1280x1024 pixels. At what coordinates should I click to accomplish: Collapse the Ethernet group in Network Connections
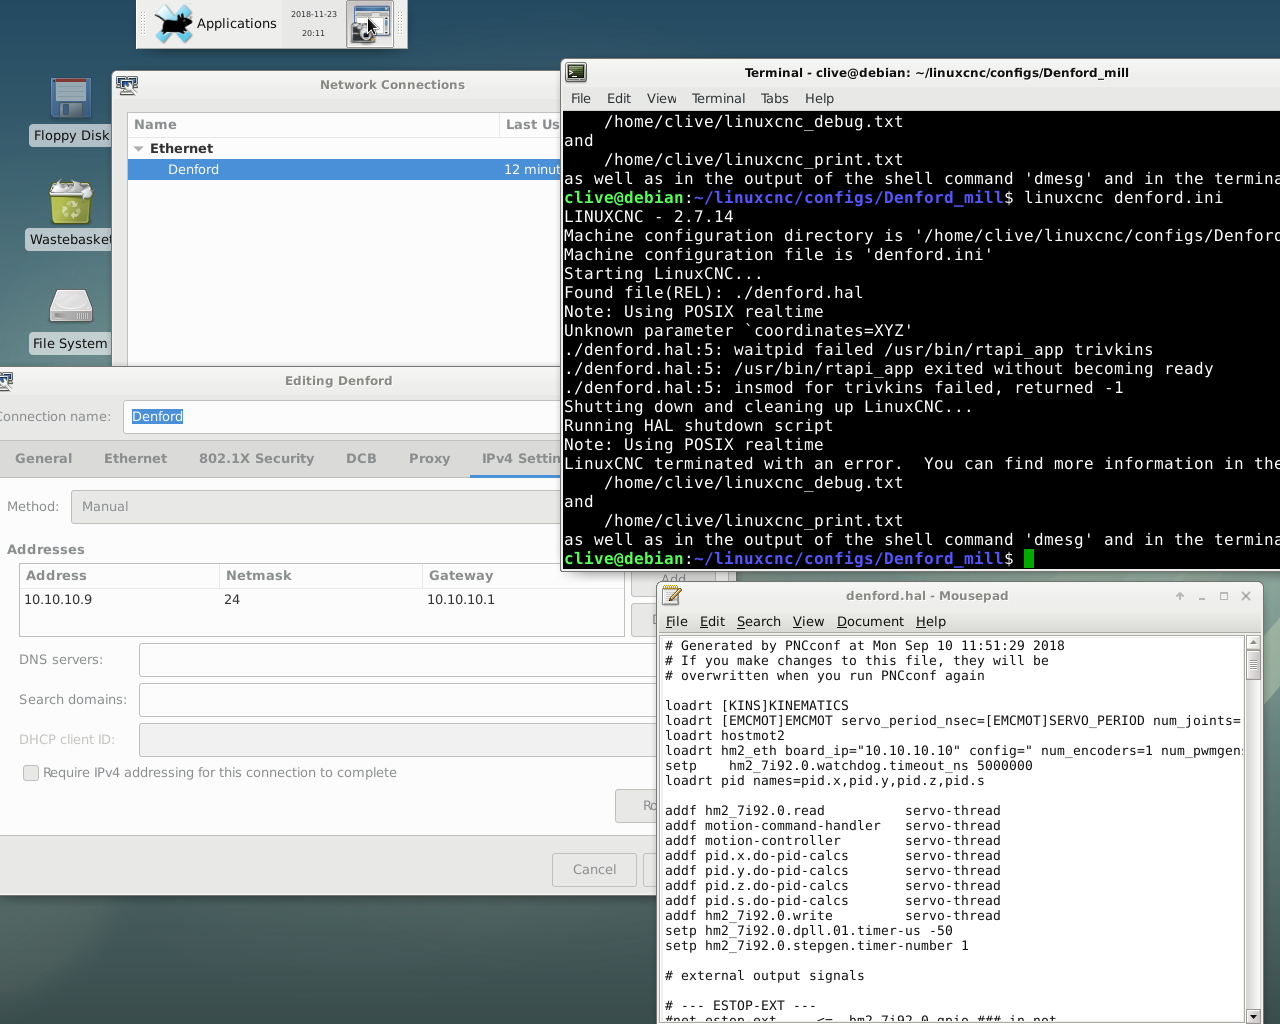click(x=139, y=148)
